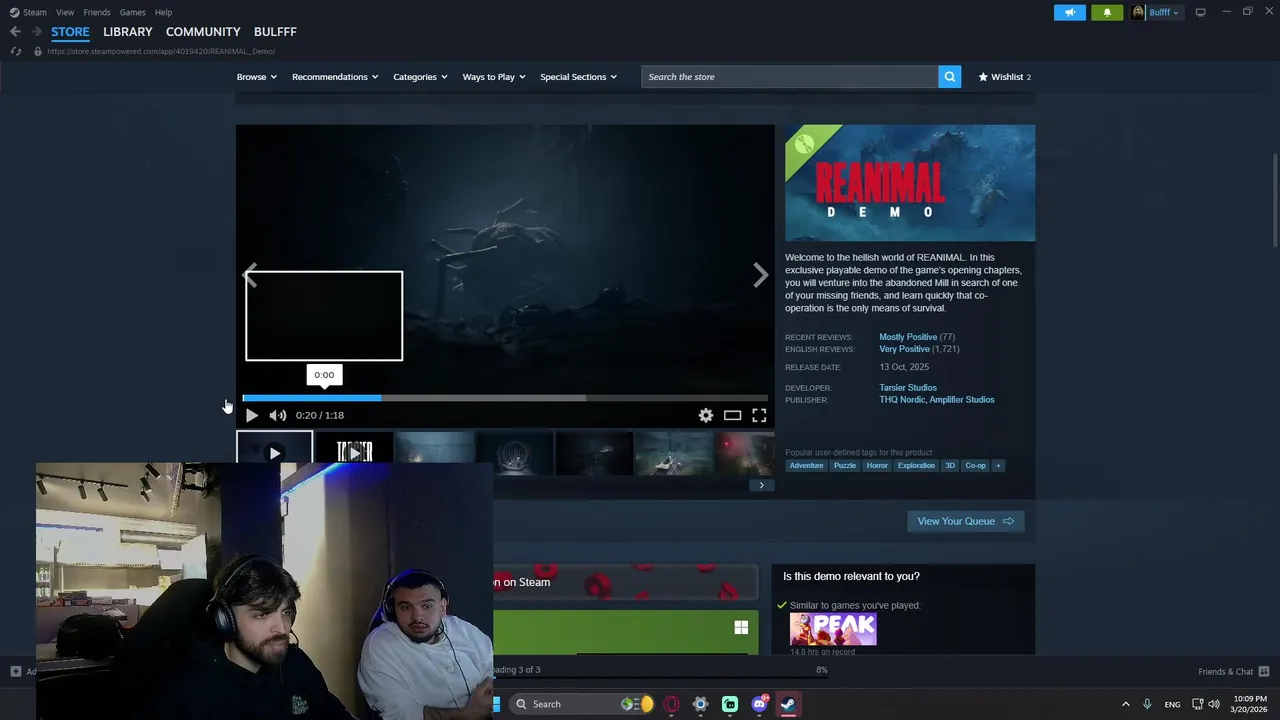Expand the Categories dropdown
Screen dimensions: 1280x720
point(420,77)
